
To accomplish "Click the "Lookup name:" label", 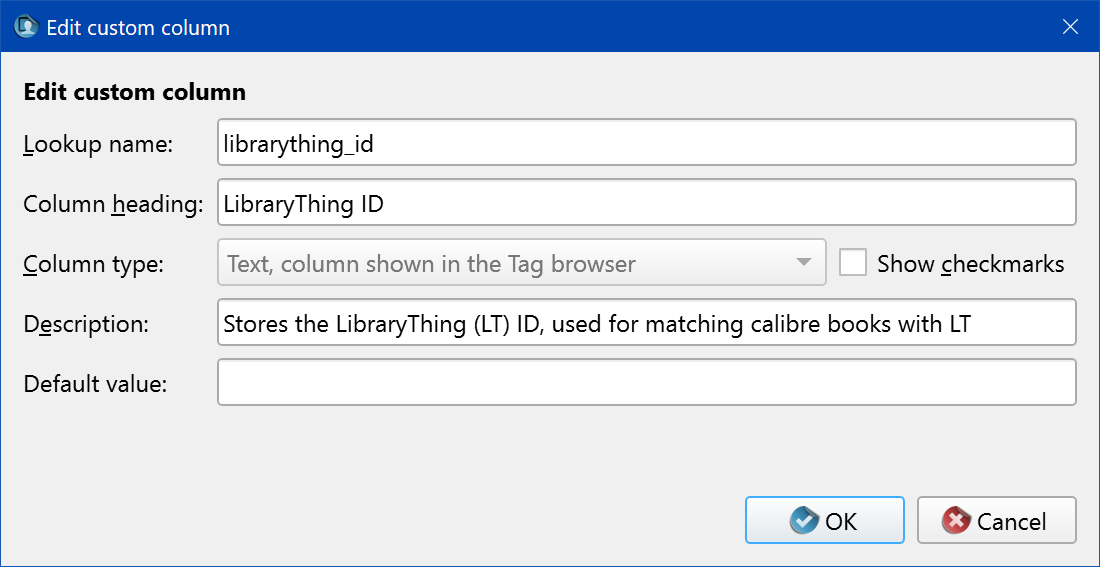I will (98, 144).
